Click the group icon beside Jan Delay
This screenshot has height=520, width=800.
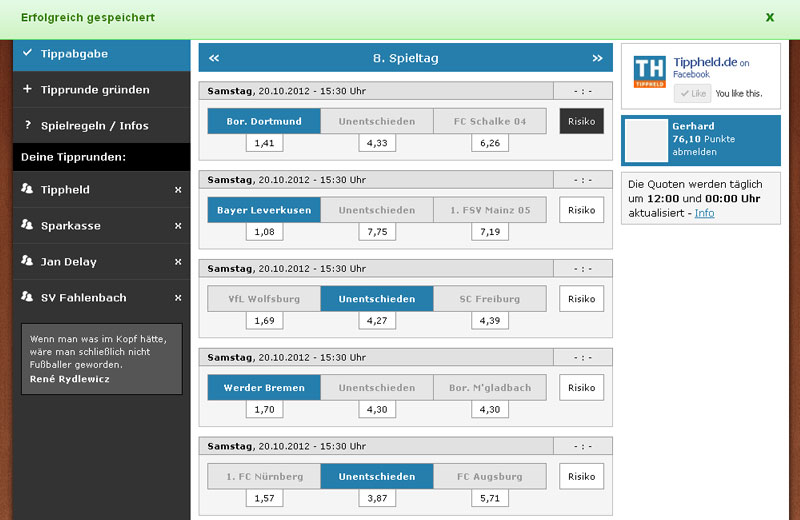pyautogui.click(x=27, y=261)
